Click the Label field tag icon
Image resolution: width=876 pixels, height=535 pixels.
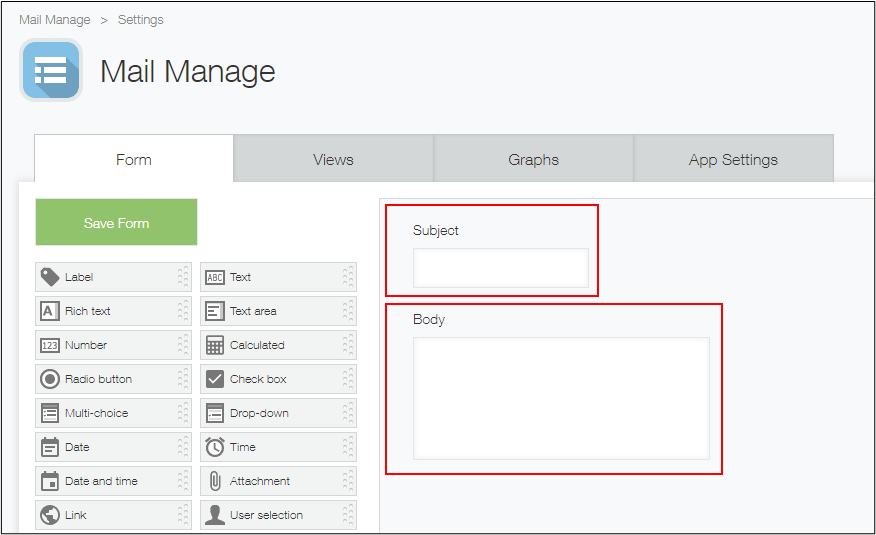(49, 277)
